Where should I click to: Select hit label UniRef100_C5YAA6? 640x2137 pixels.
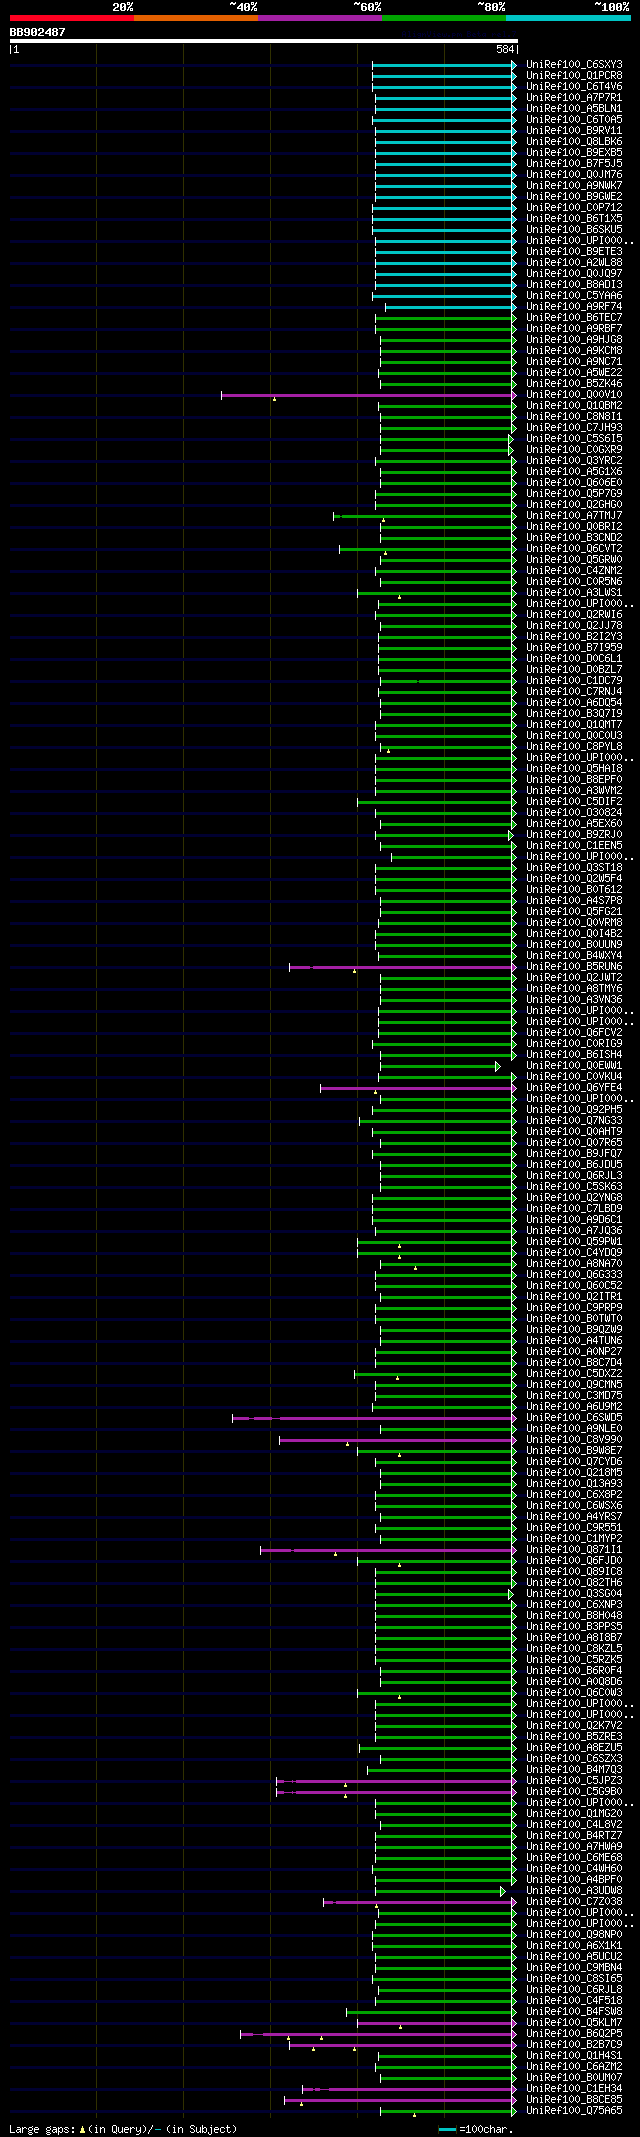click(574, 295)
